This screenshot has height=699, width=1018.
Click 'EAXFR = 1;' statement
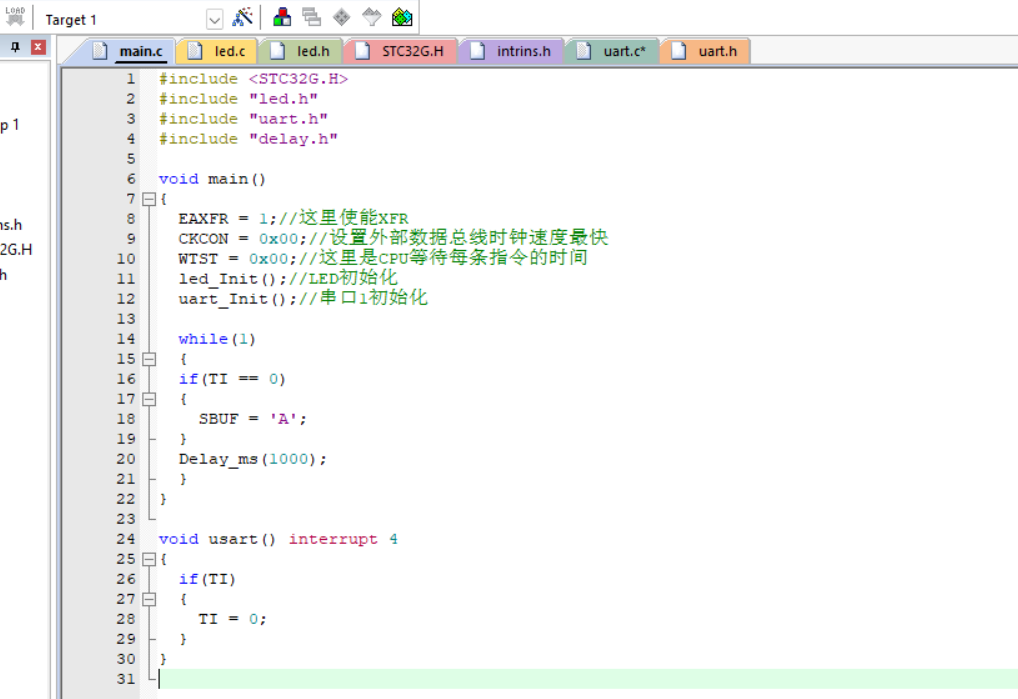[x=228, y=219]
